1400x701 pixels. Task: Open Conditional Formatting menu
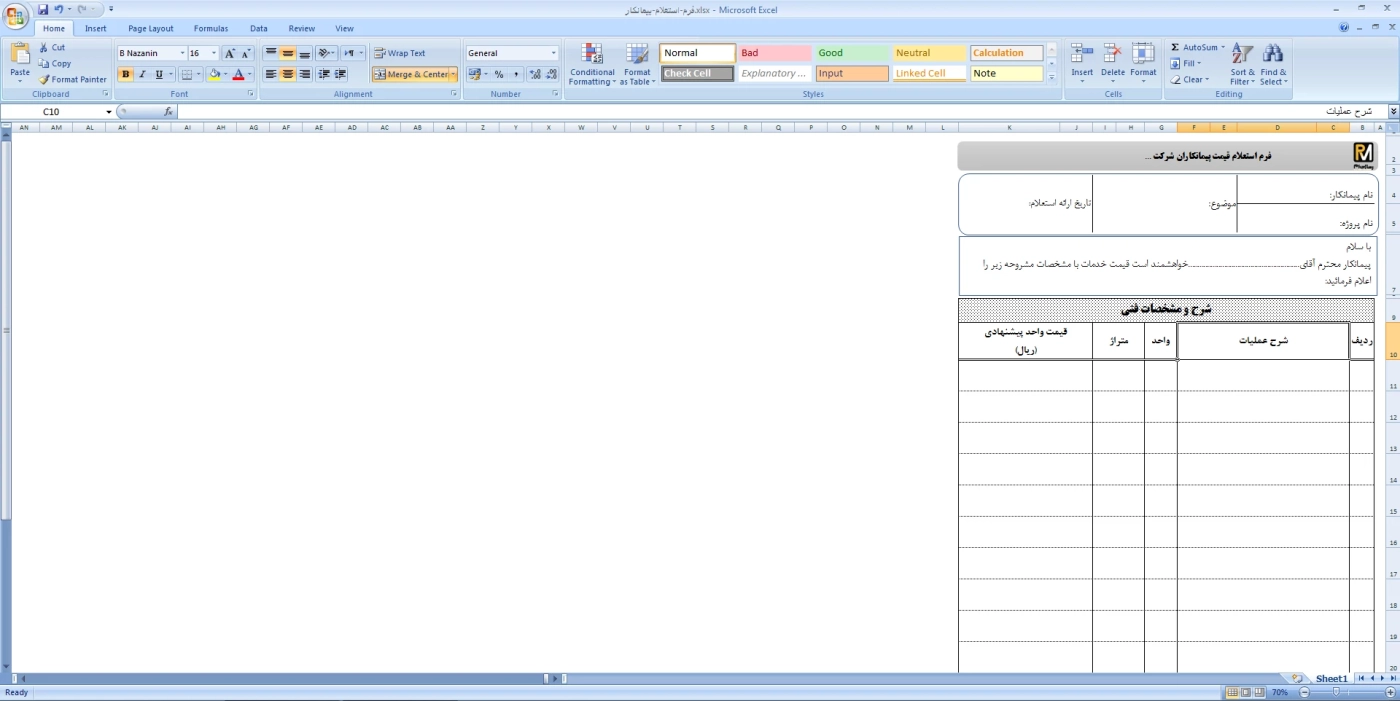point(592,64)
